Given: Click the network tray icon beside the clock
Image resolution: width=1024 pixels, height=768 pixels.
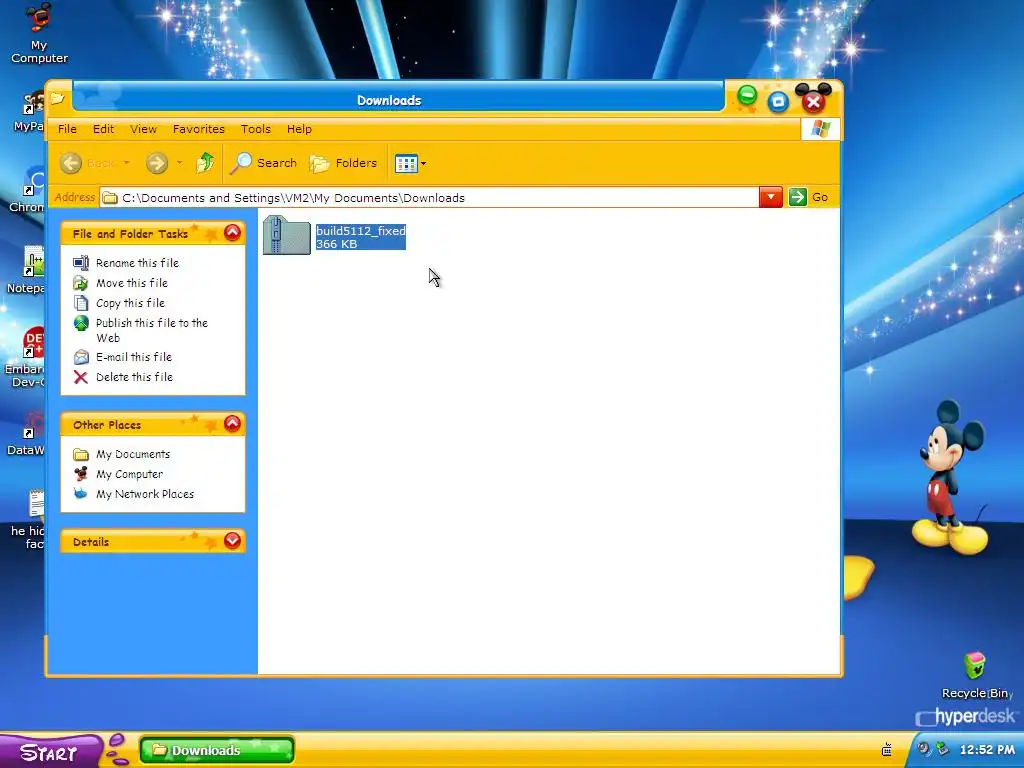Looking at the screenshot, I should click(x=942, y=749).
